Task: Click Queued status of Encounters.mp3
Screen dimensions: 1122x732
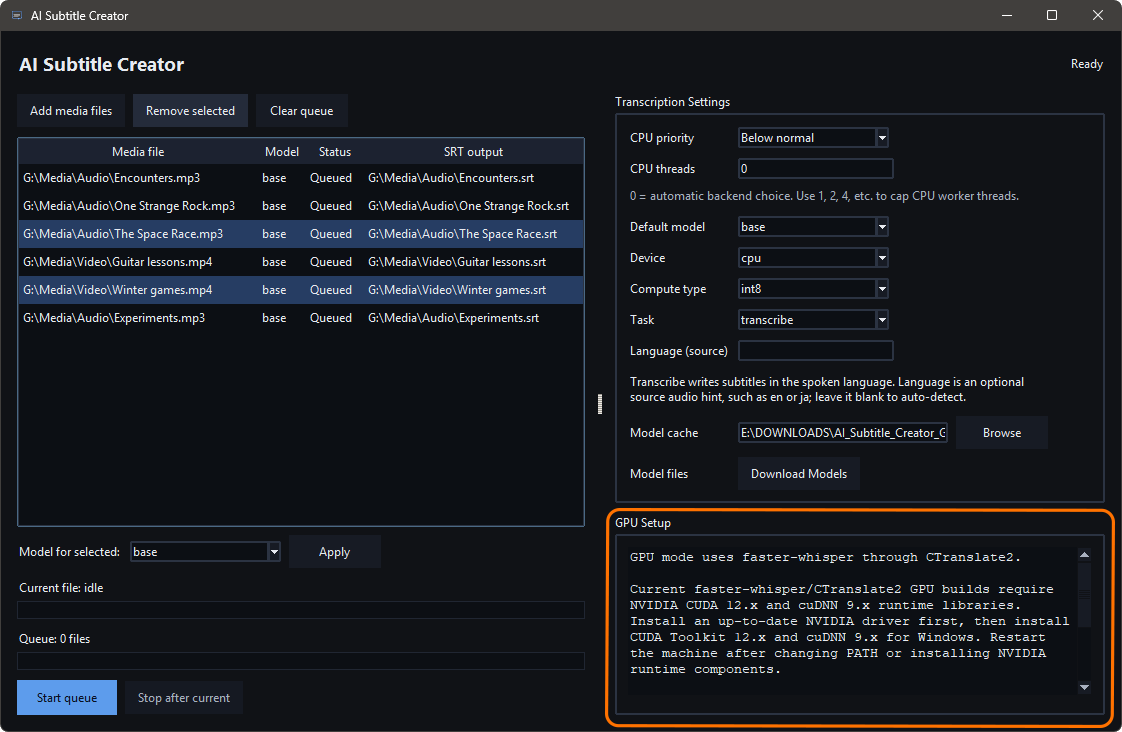Action: coord(331,178)
